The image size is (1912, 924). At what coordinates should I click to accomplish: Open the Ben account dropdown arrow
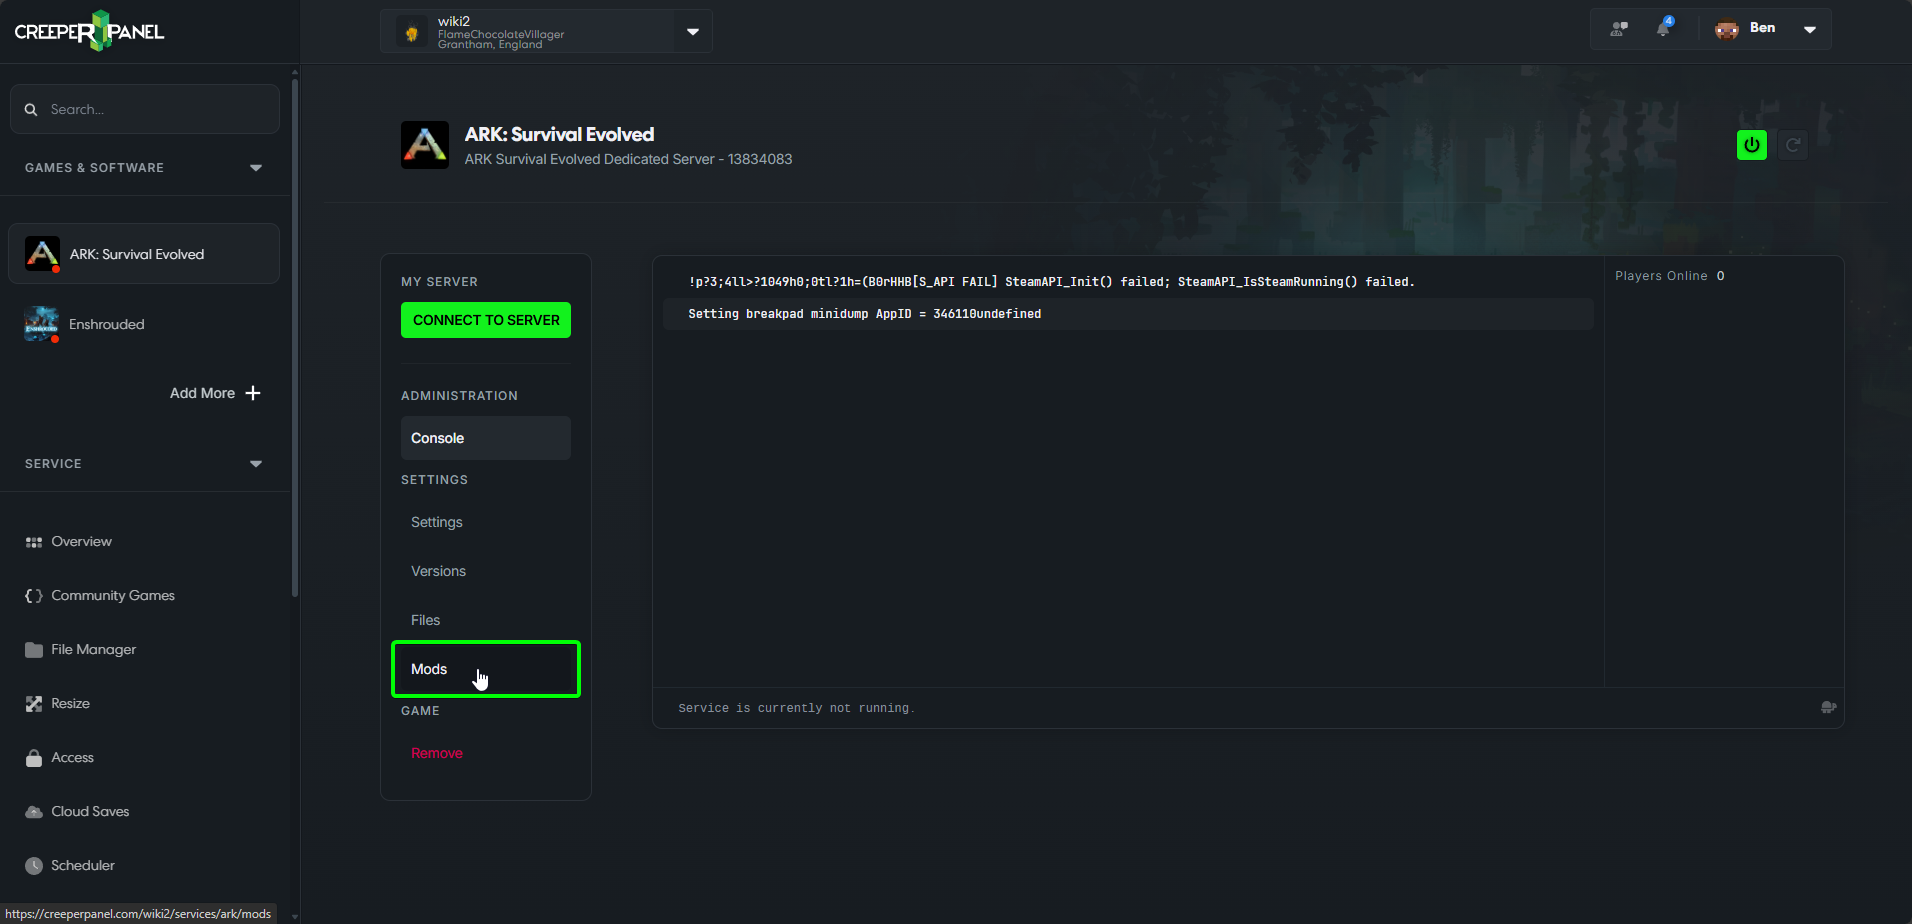tap(1810, 29)
